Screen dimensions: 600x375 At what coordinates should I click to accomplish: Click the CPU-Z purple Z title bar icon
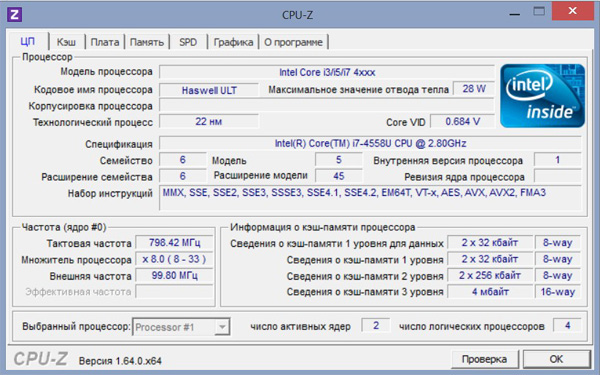coord(15,15)
